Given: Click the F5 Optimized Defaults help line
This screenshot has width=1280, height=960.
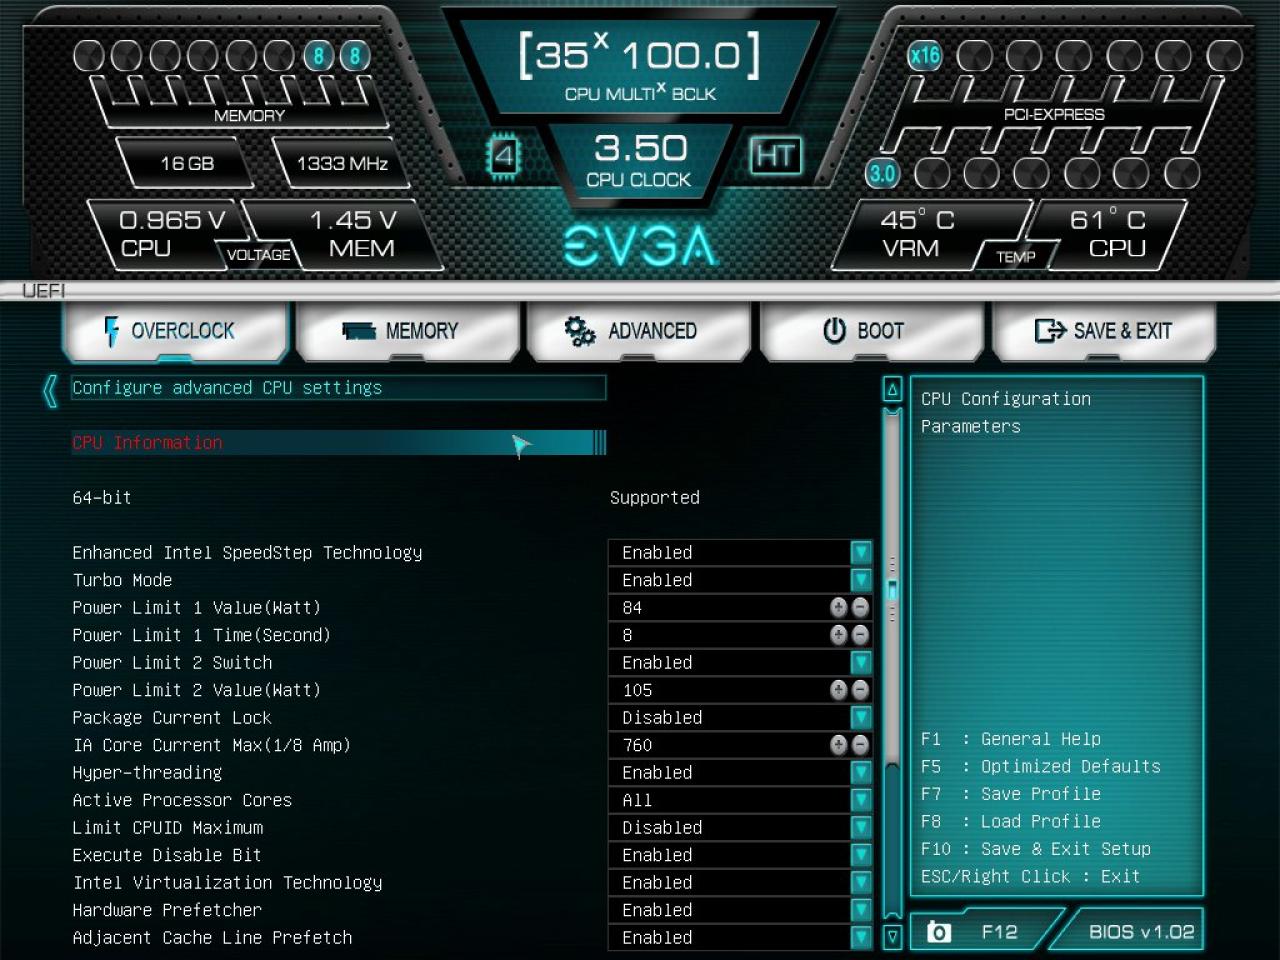Looking at the screenshot, I should [1041, 767].
